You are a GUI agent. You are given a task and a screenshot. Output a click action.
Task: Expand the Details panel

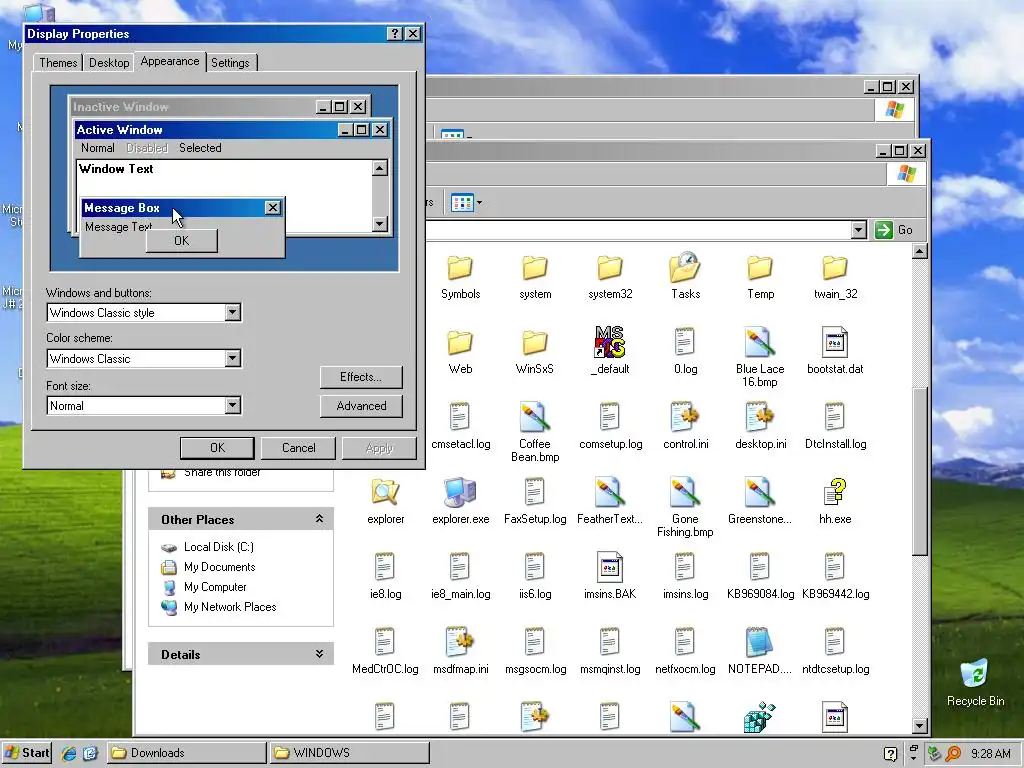pyautogui.click(x=319, y=654)
